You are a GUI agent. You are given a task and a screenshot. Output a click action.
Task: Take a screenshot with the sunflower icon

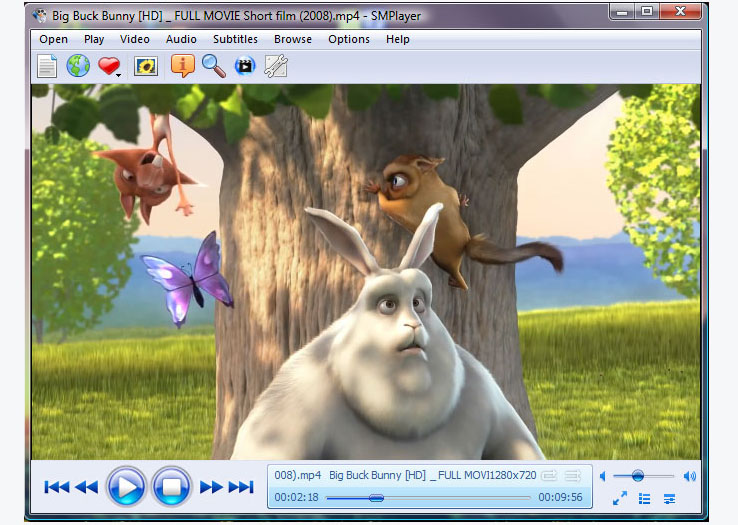point(146,66)
